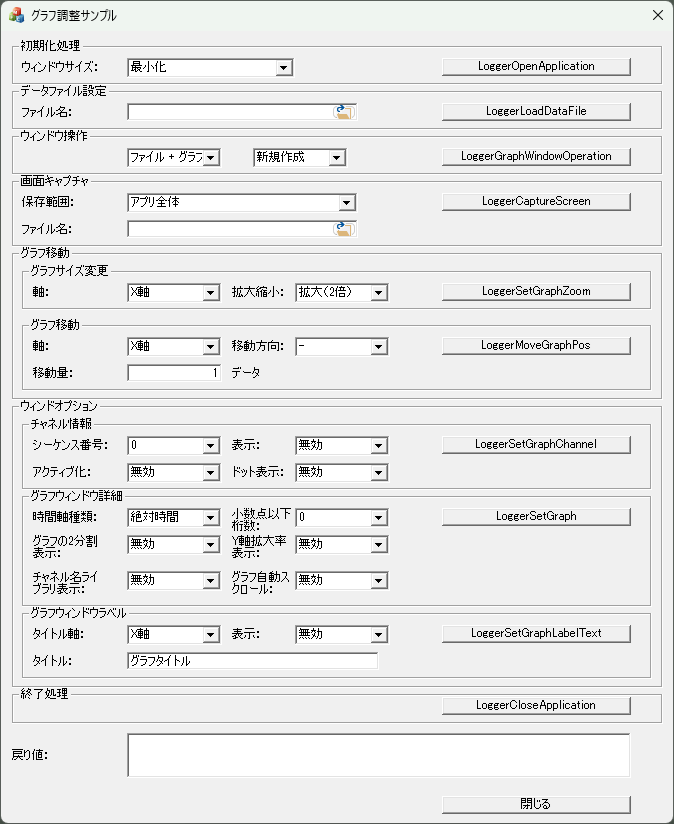The width and height of the screenshot is (674, 824).
Task: Open the 移動方向 dropdown
Action: tap(378, 347)
